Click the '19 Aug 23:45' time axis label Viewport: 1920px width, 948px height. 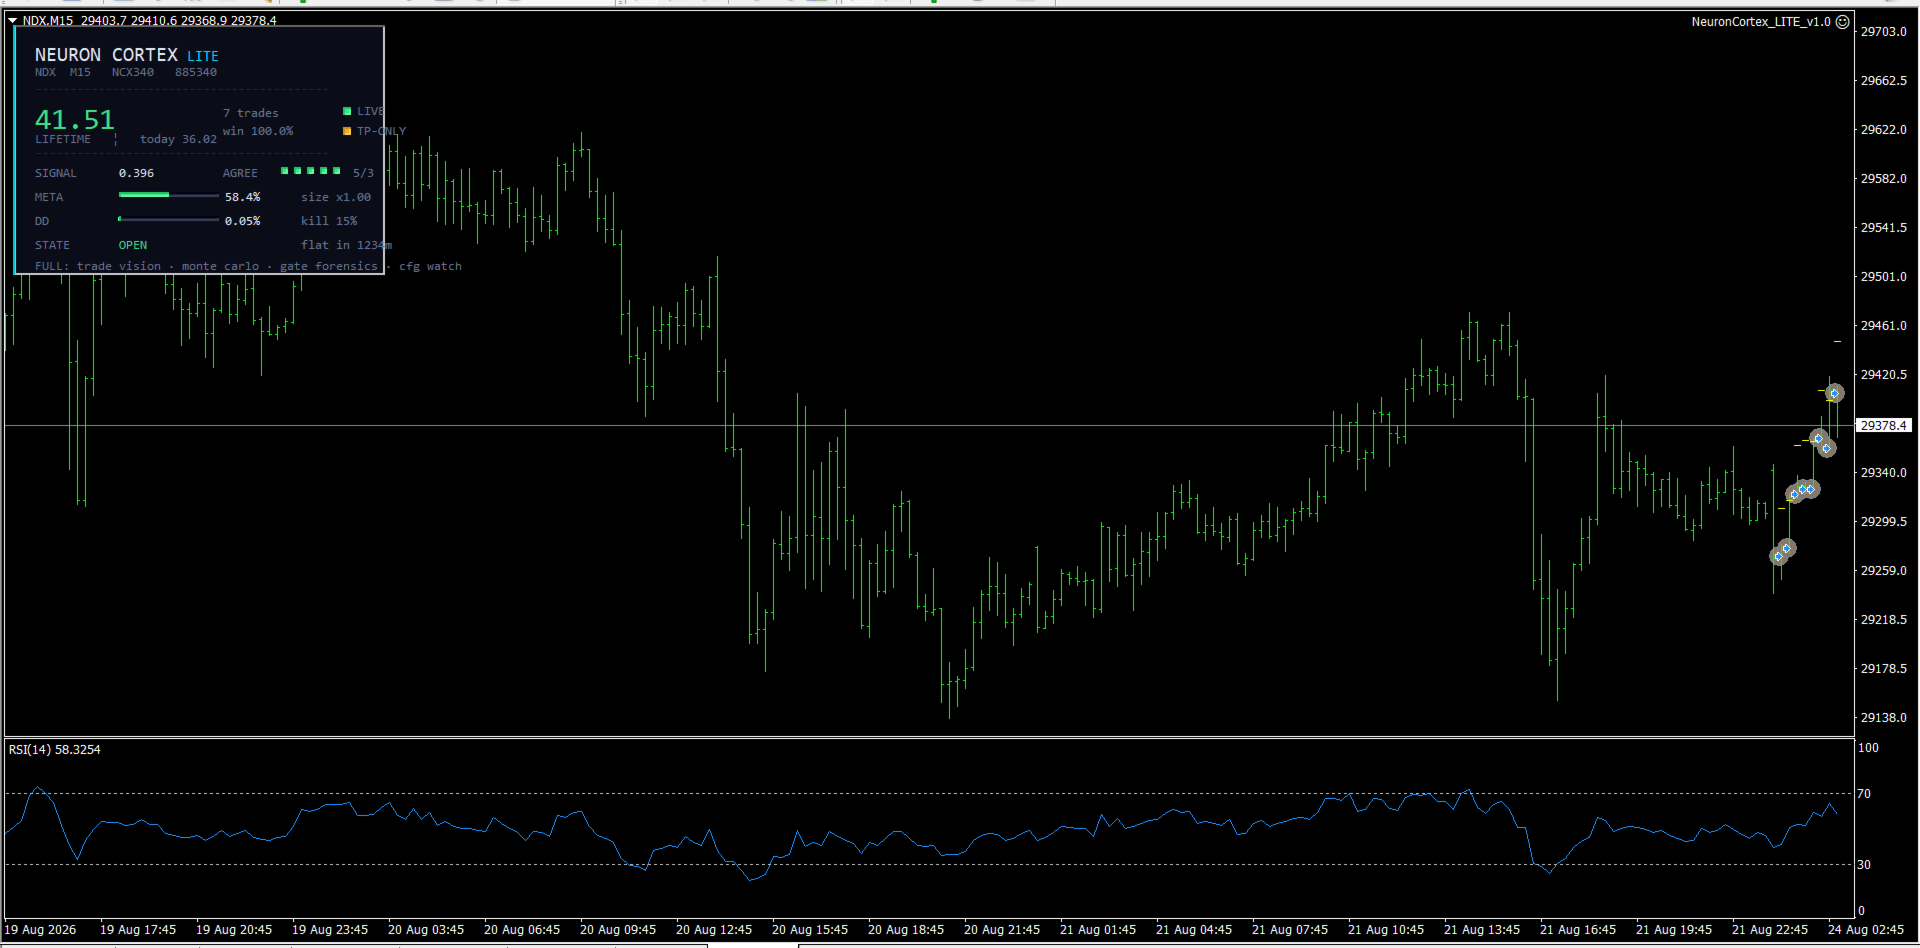coord(330,929)
